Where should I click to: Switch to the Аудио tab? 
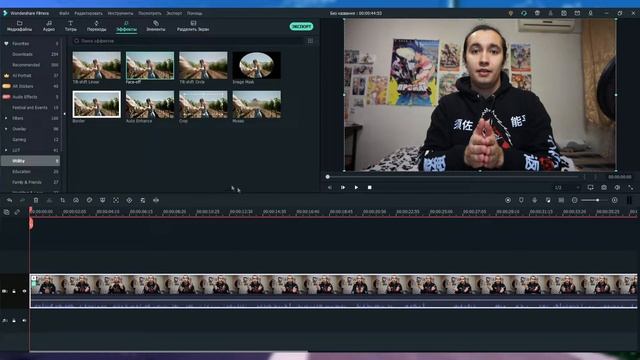[x=49, y=26]
